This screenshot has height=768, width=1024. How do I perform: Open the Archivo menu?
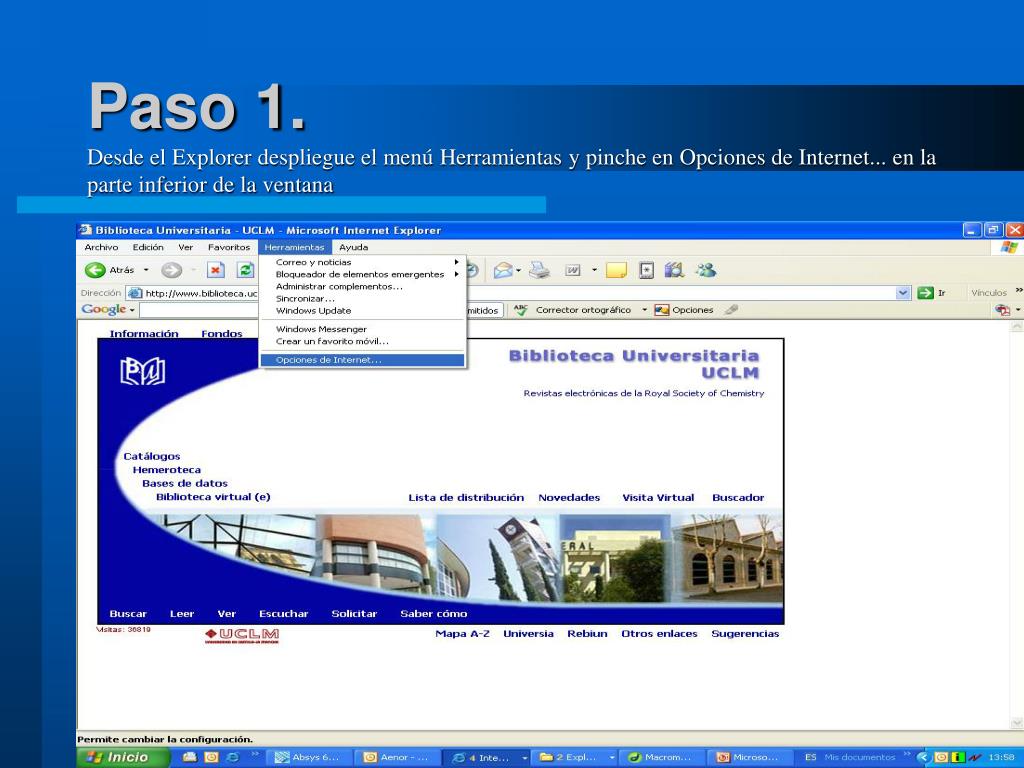click(101, 248)
